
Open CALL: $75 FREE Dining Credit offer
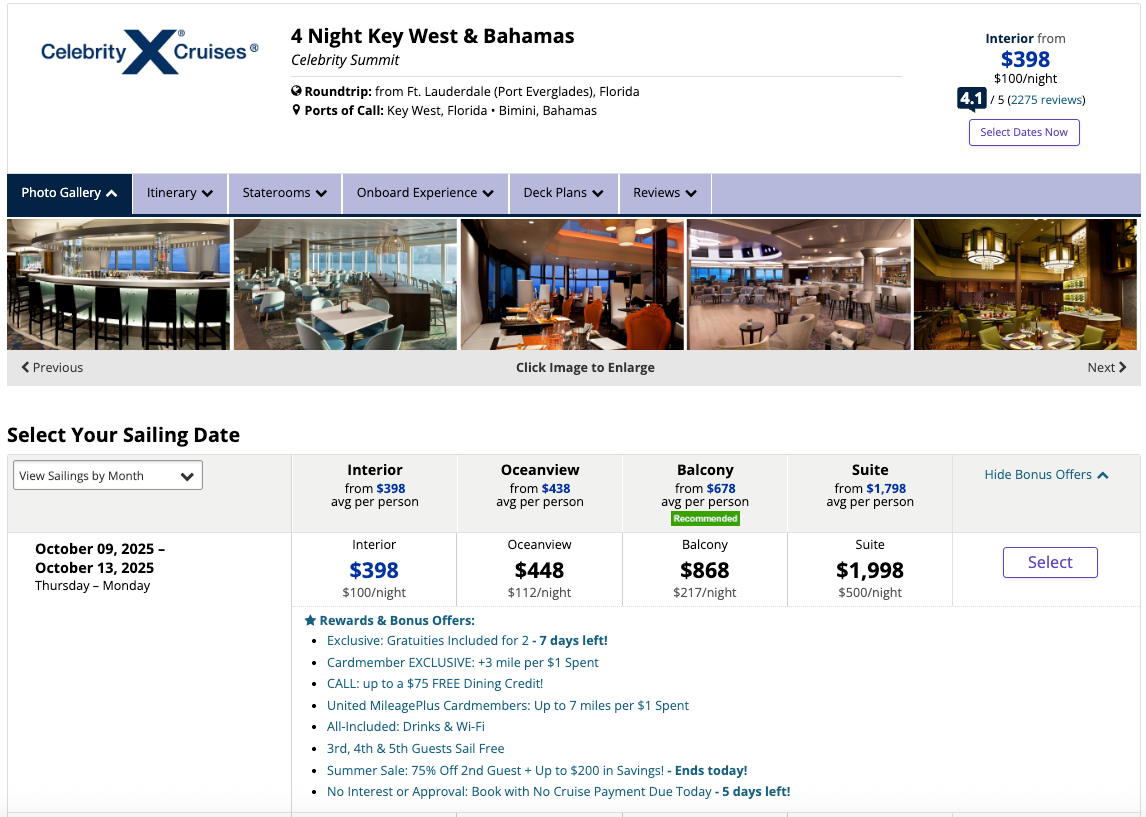tap(435, 684)
